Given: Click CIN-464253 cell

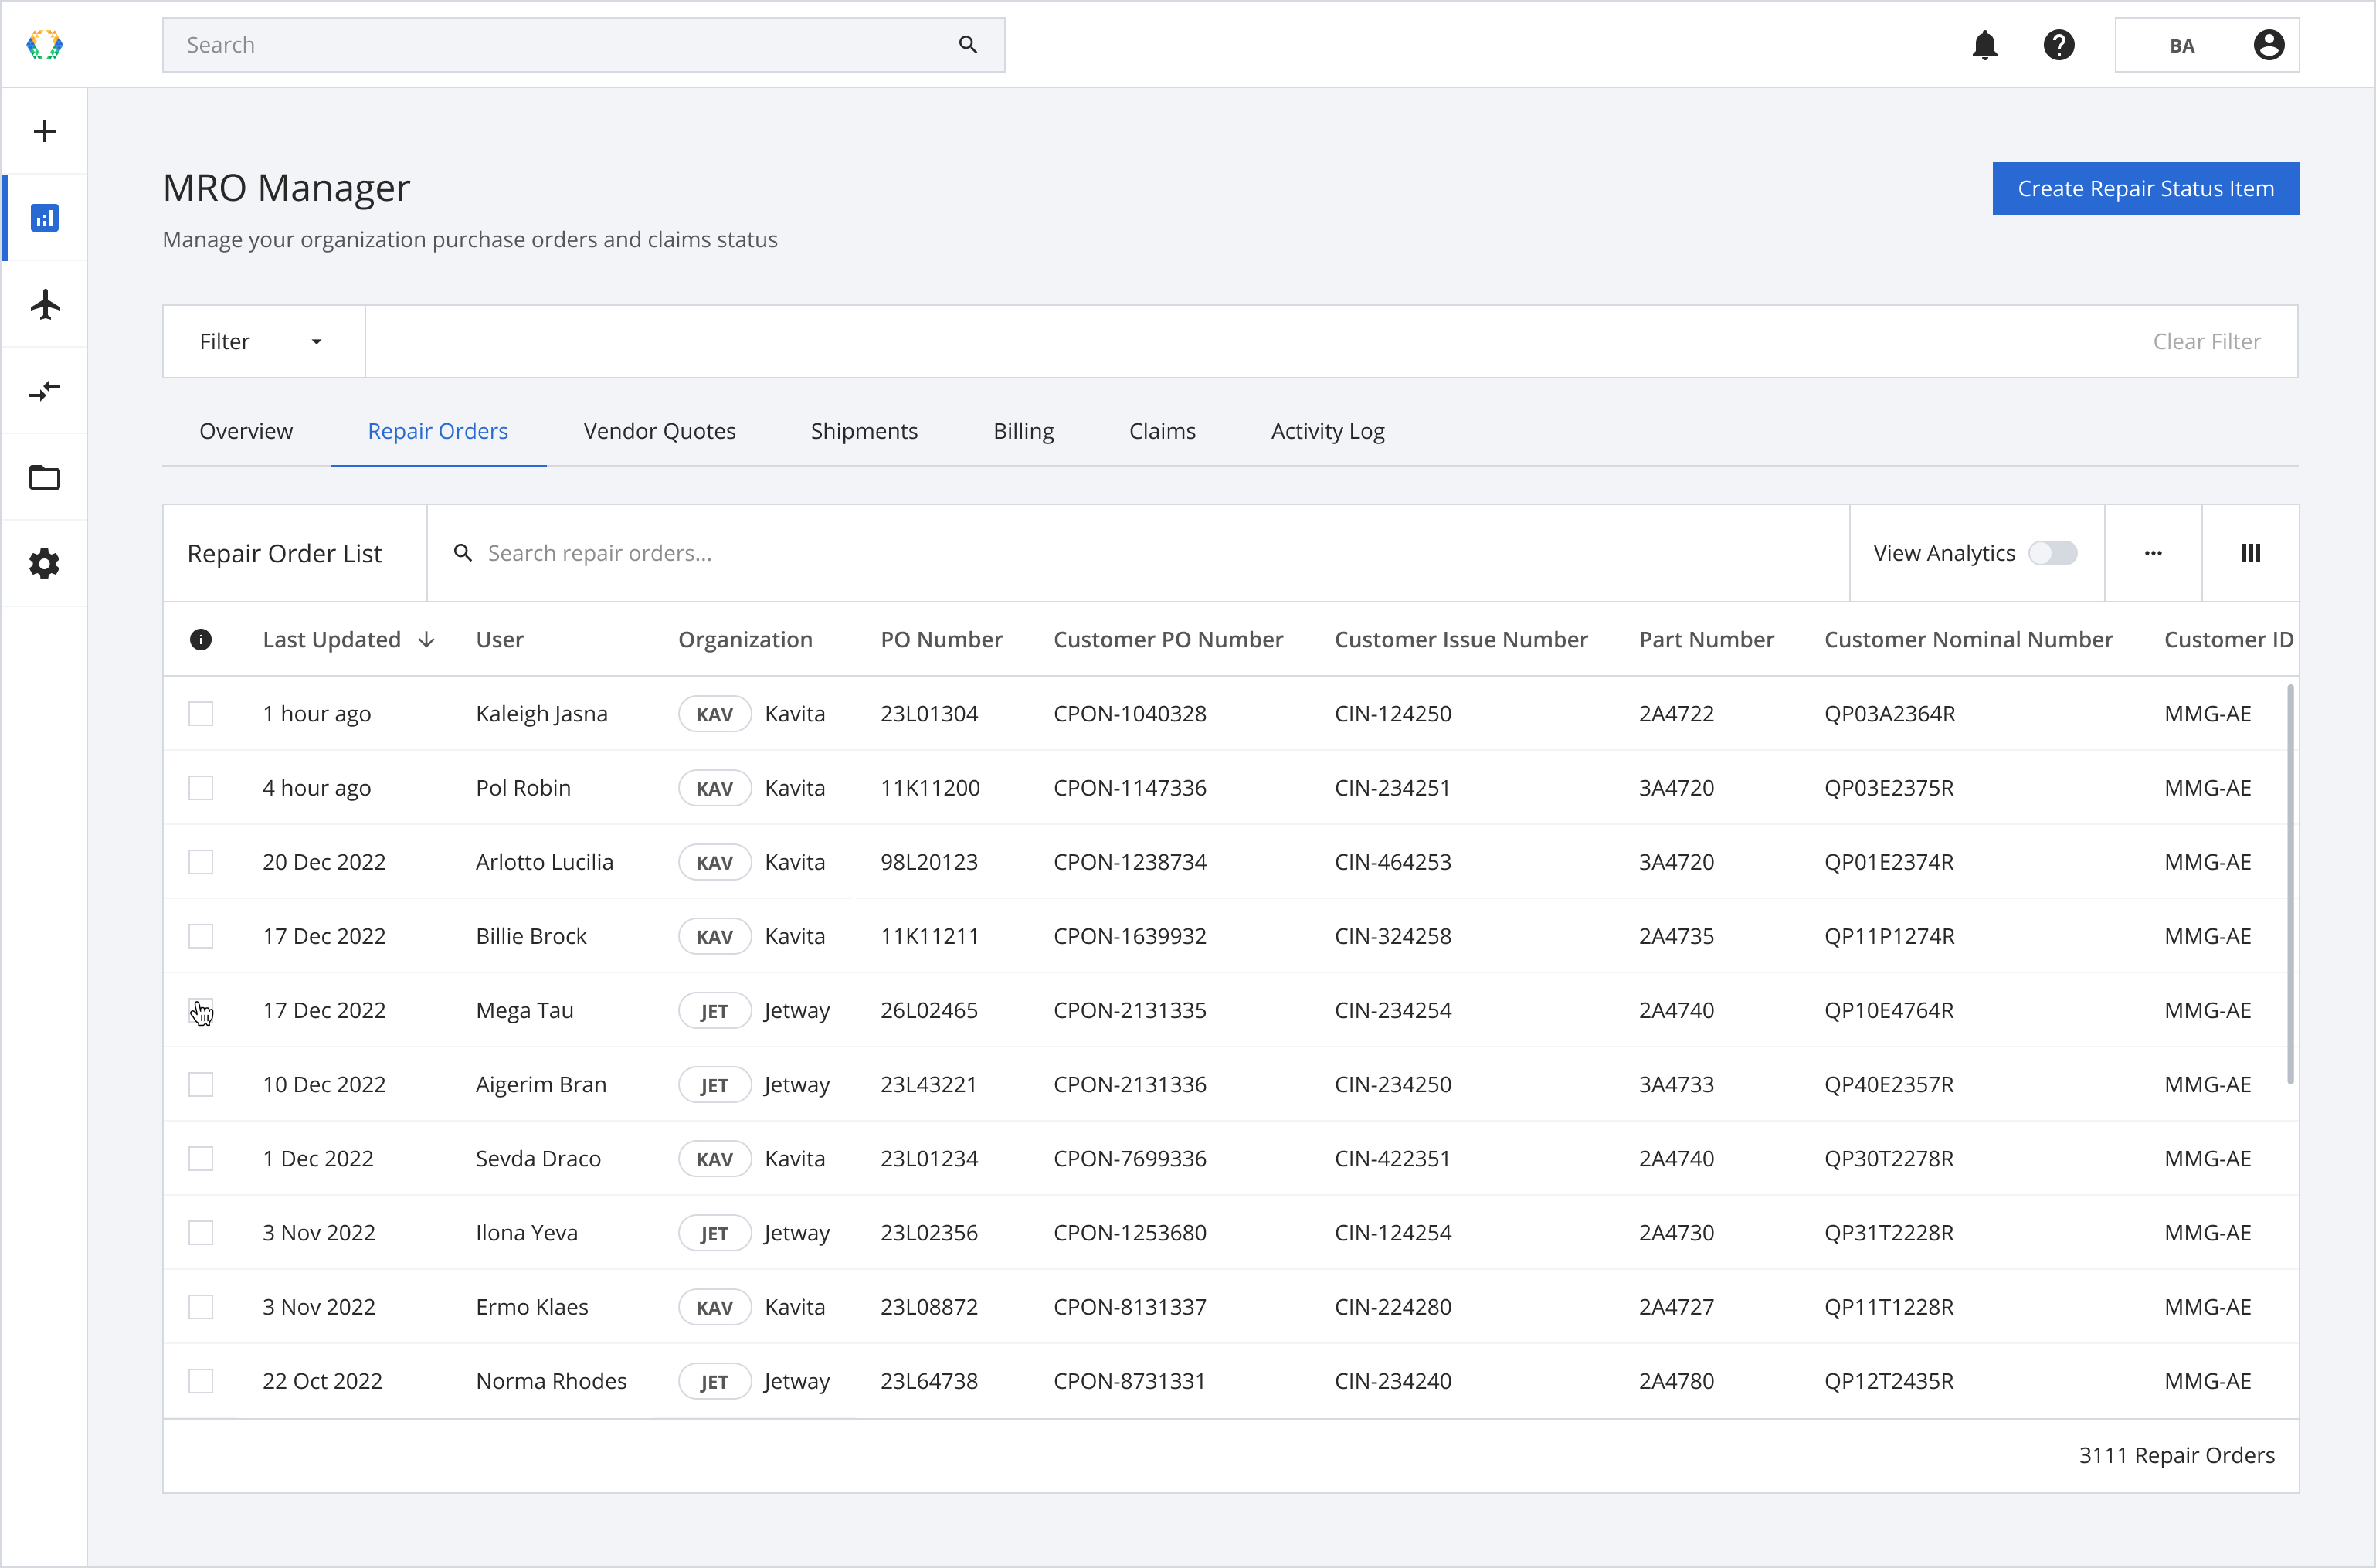Looking at the screenshot, I should (x=1393, y=862).
